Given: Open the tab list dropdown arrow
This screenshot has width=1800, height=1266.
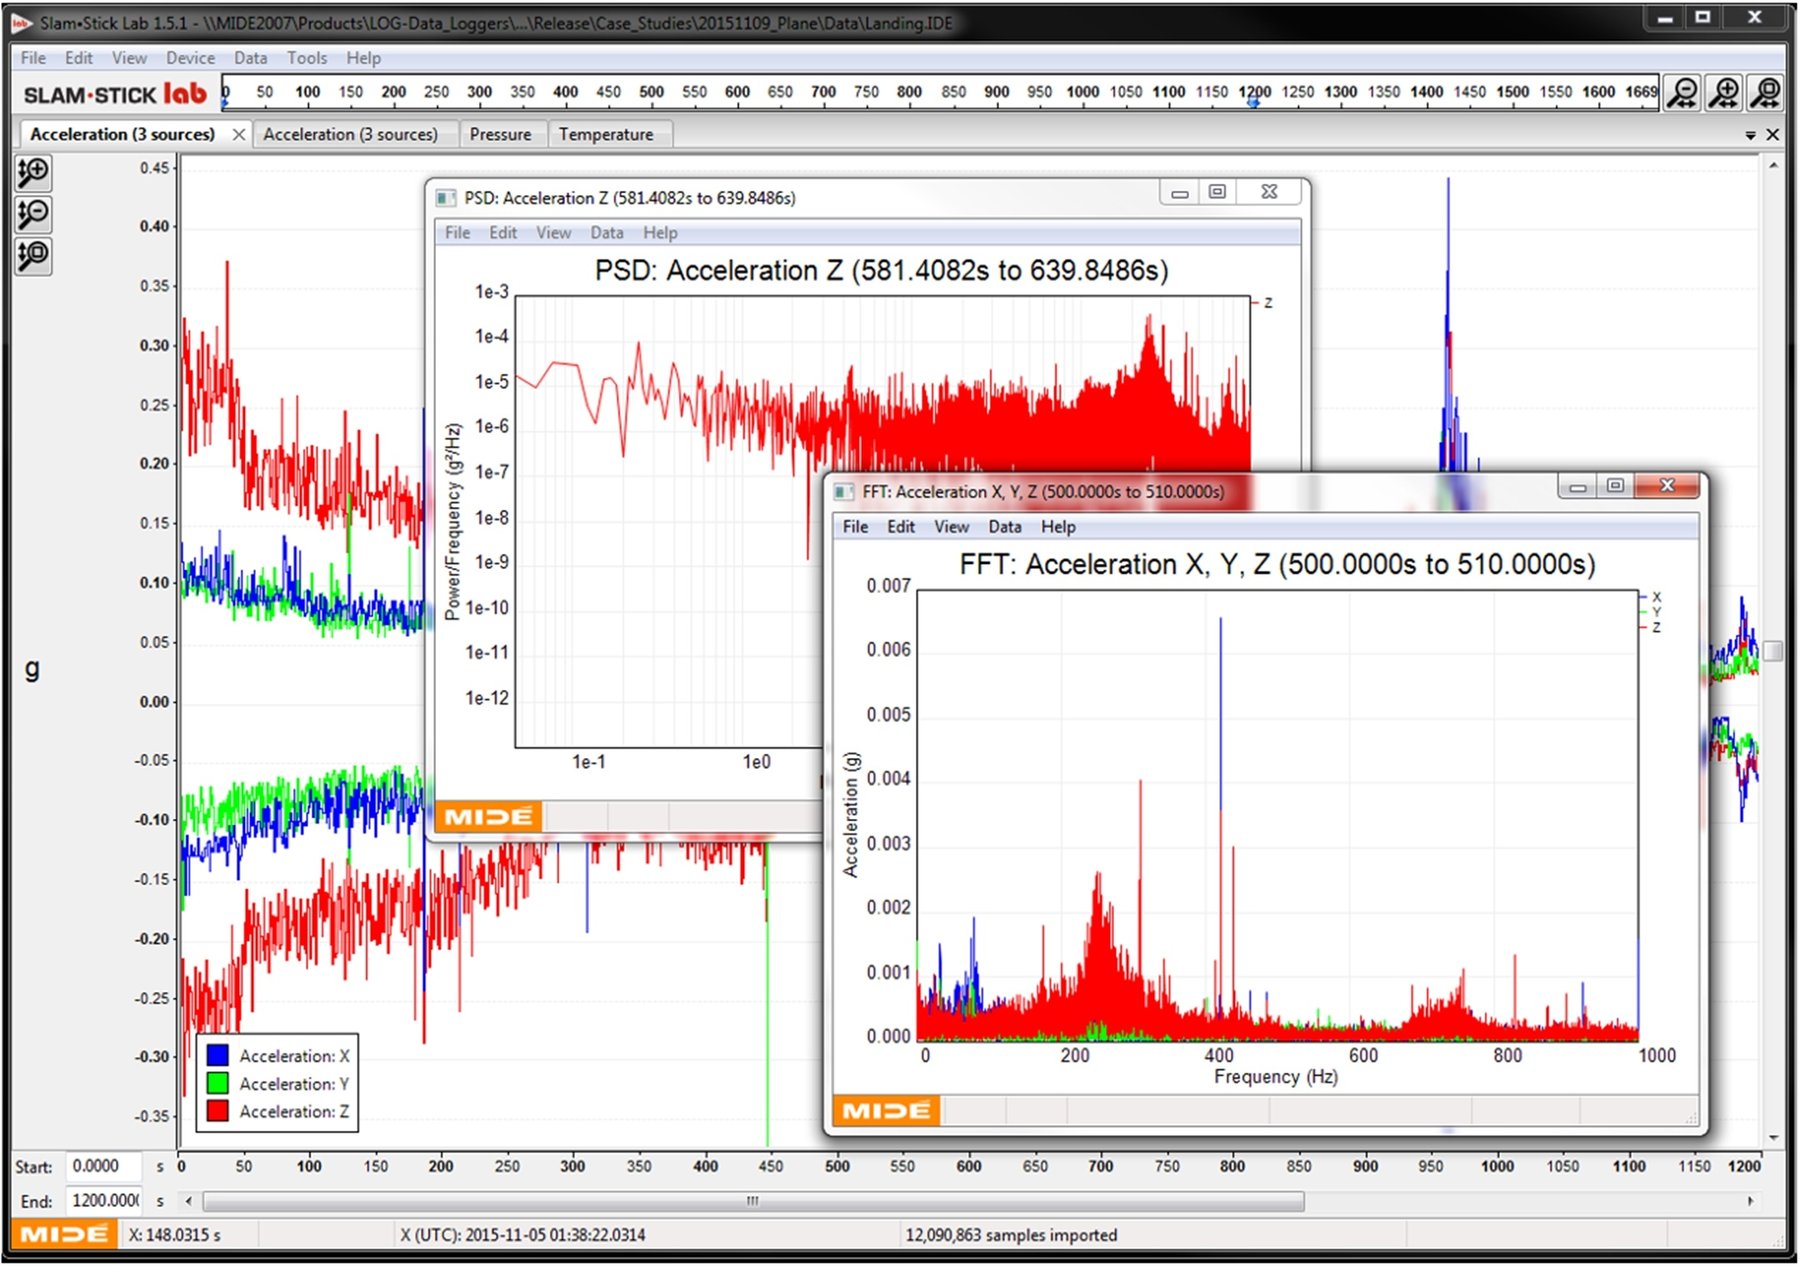Looking at the screenshot, I should tap(1752, 133).
